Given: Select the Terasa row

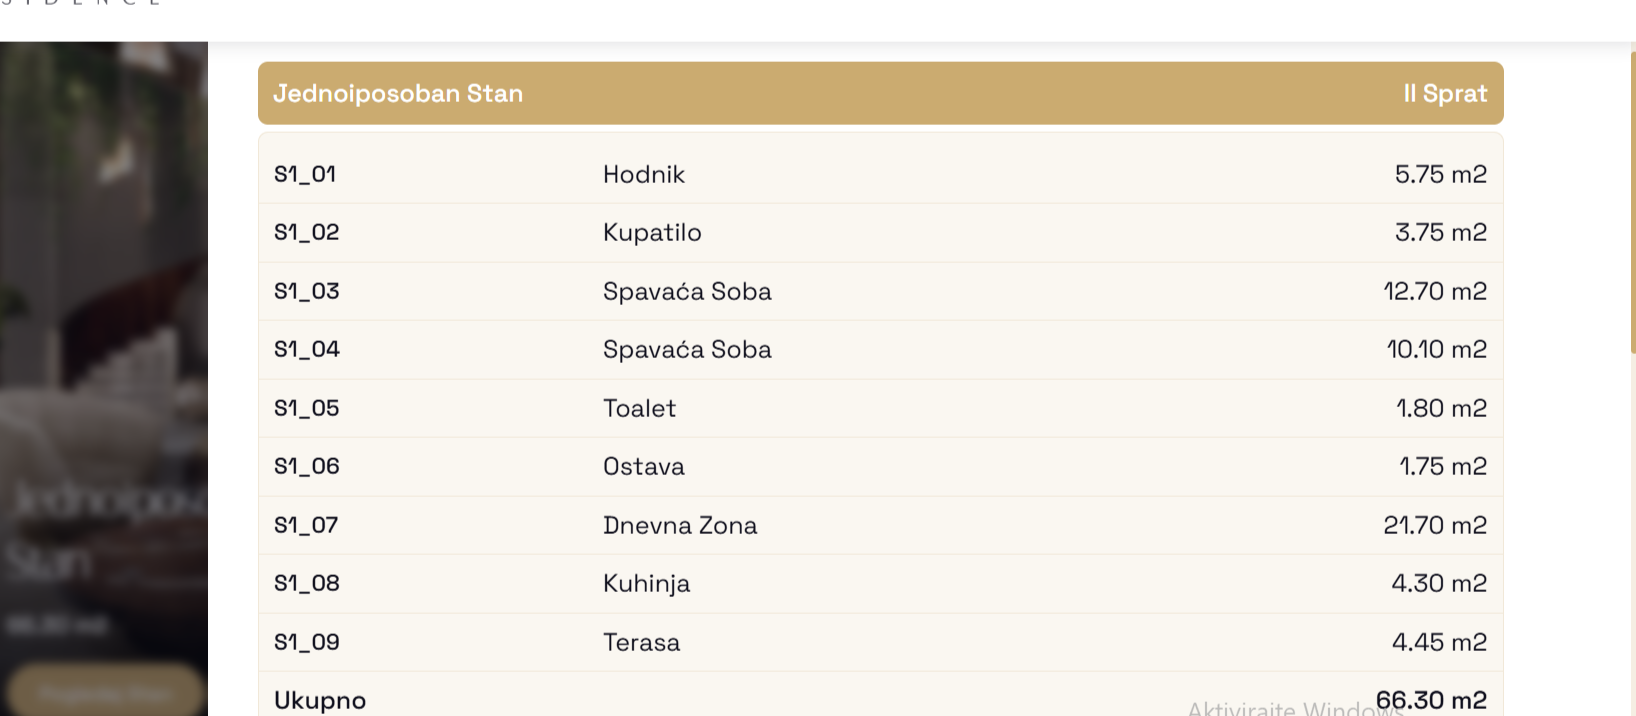Looking at the screenshot, I should coord(880,642).
